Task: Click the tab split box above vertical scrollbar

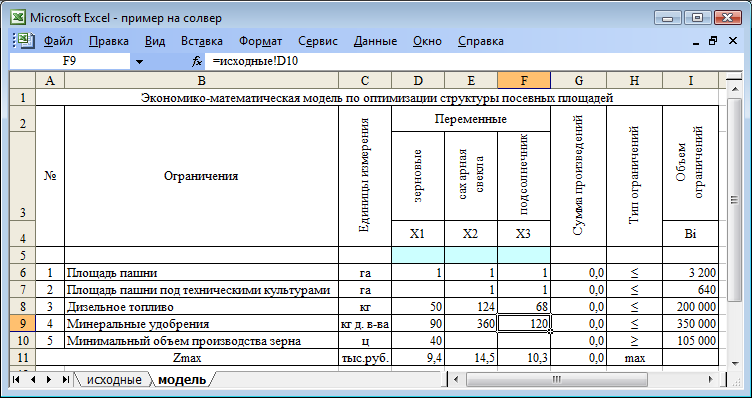Action: coord(734,78)
